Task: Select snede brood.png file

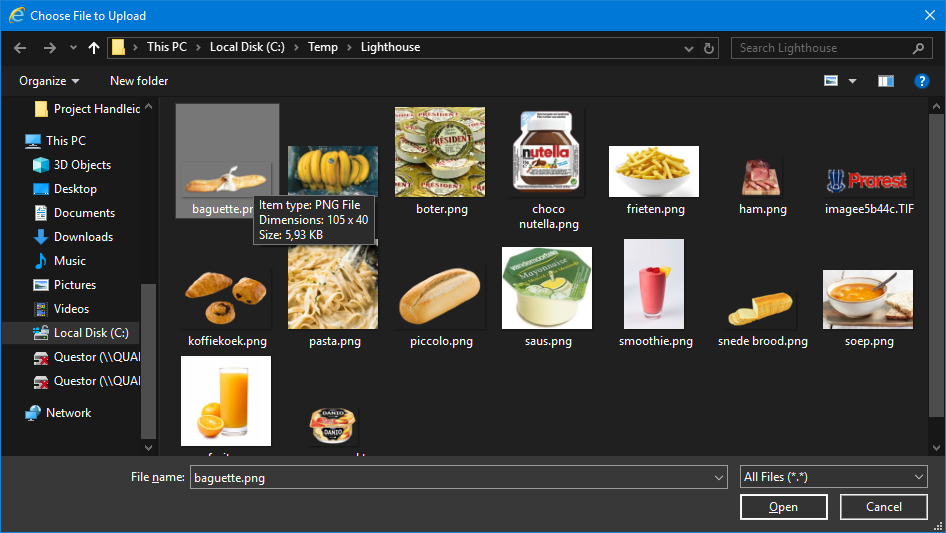Action: click(x=762, y=317)
